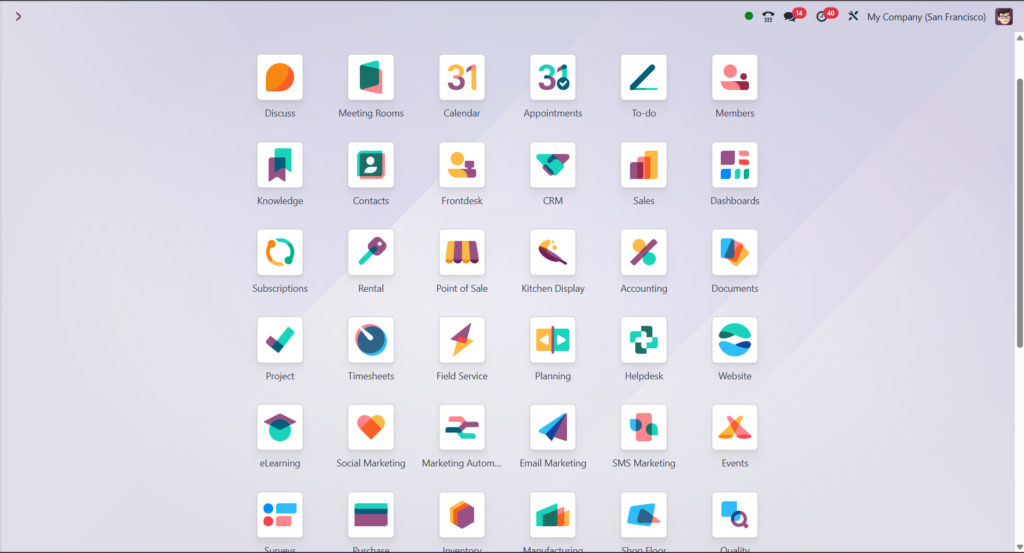Screen dimensions: 1024x553
Task: Open the Frontdesk app
Action: coord(462,165)
